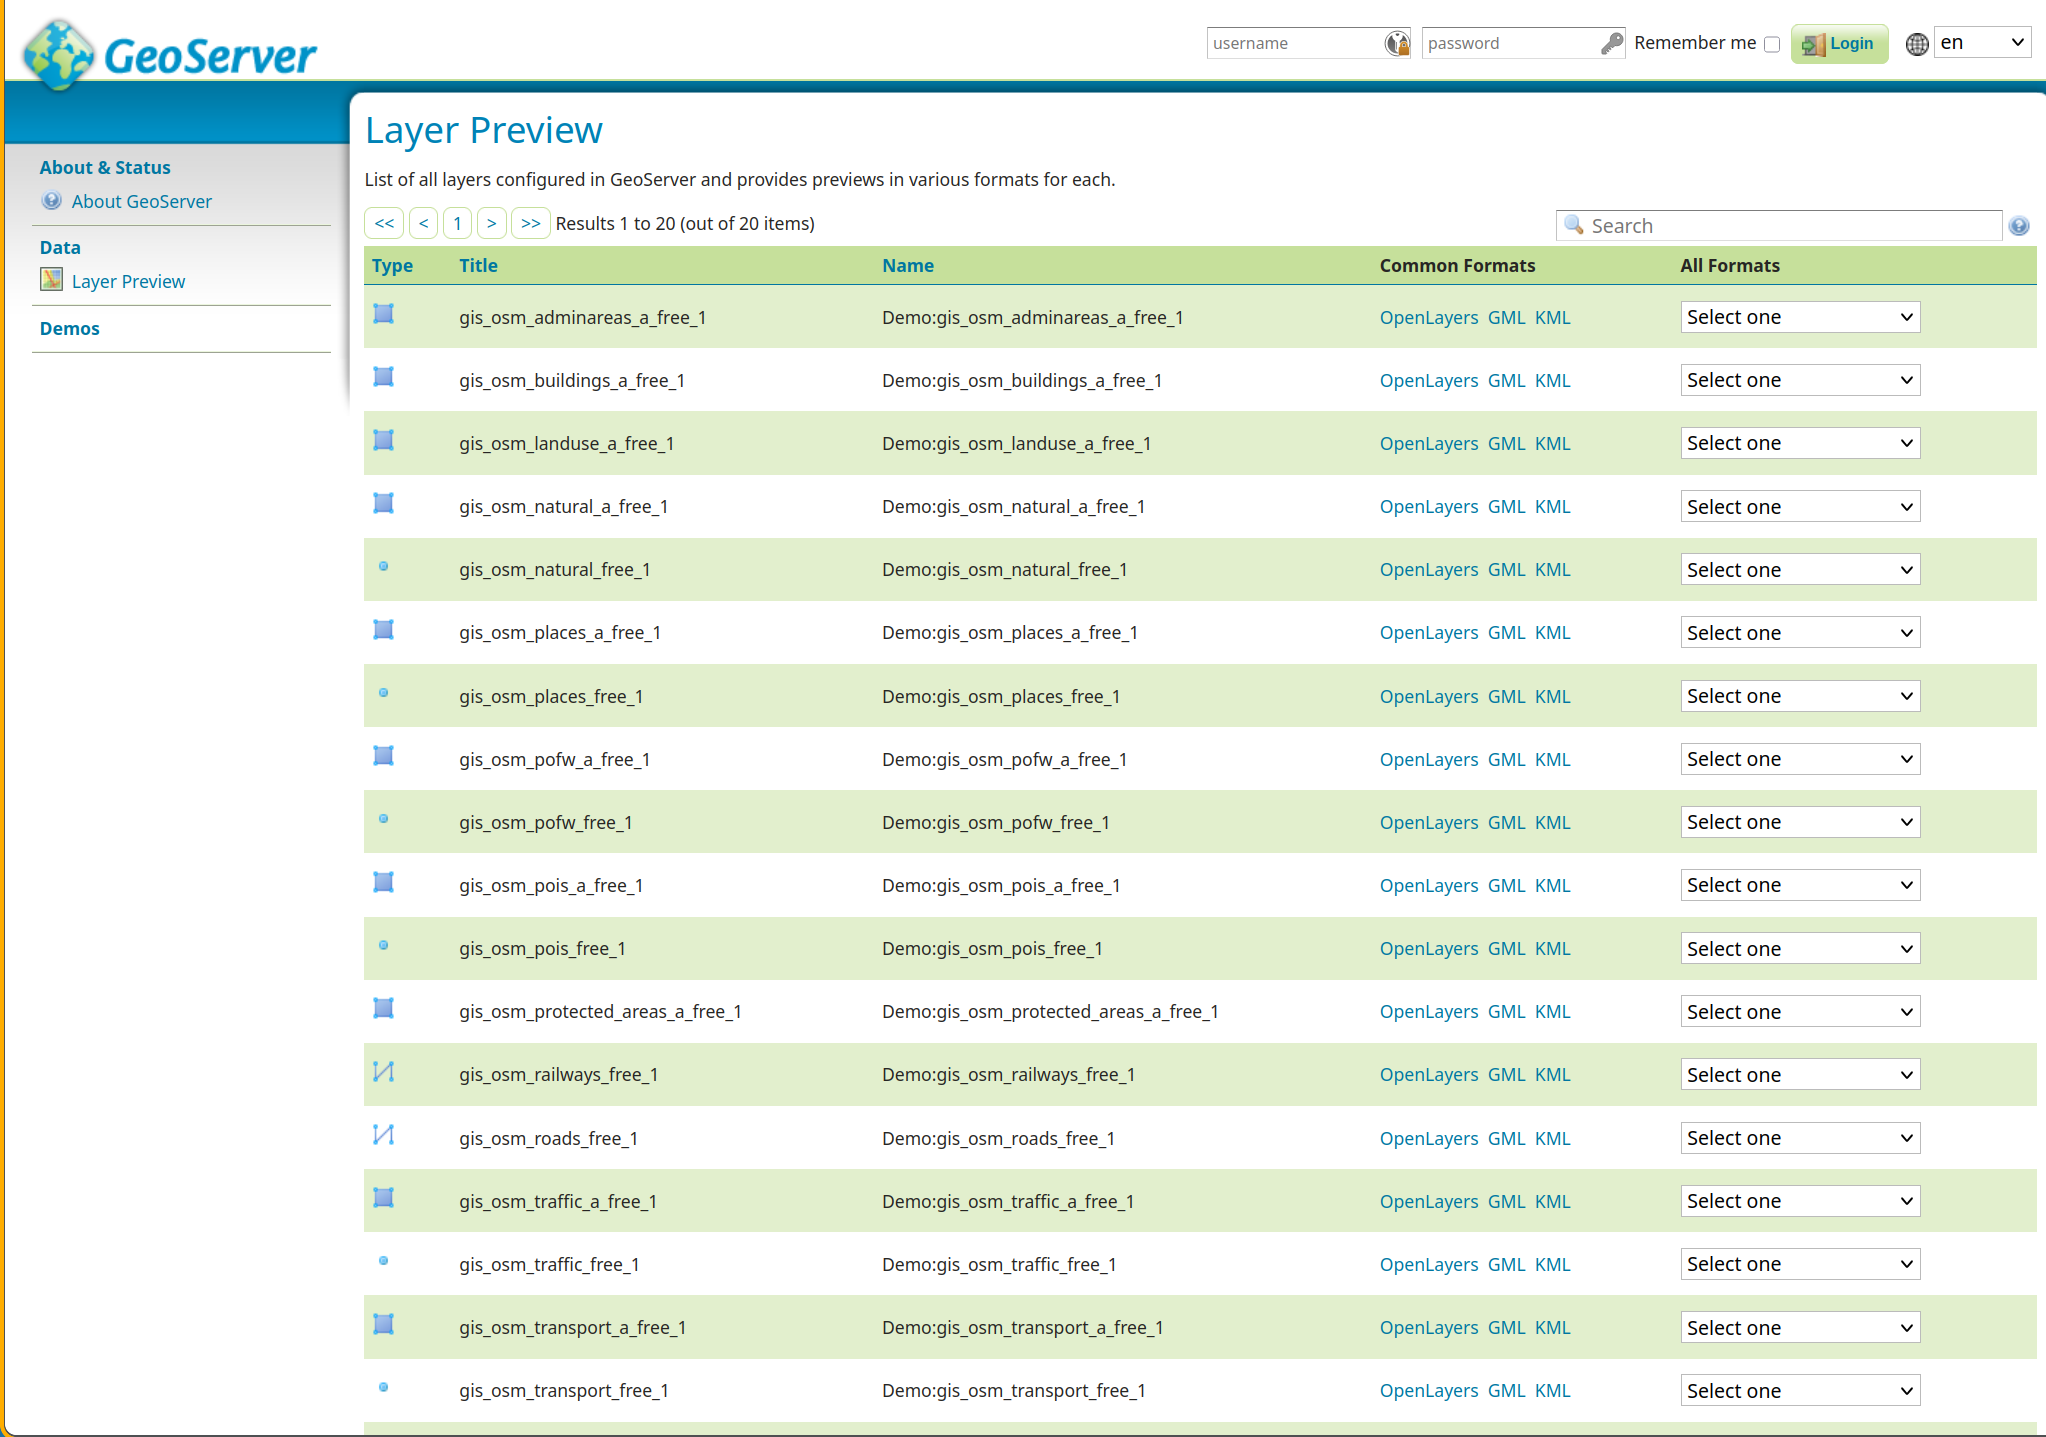Screen dimensions: 2046x1437
Task: Click polygon type icon for gis_osm_adminareas_a_free_1
Action: click(x=384, y=314)
